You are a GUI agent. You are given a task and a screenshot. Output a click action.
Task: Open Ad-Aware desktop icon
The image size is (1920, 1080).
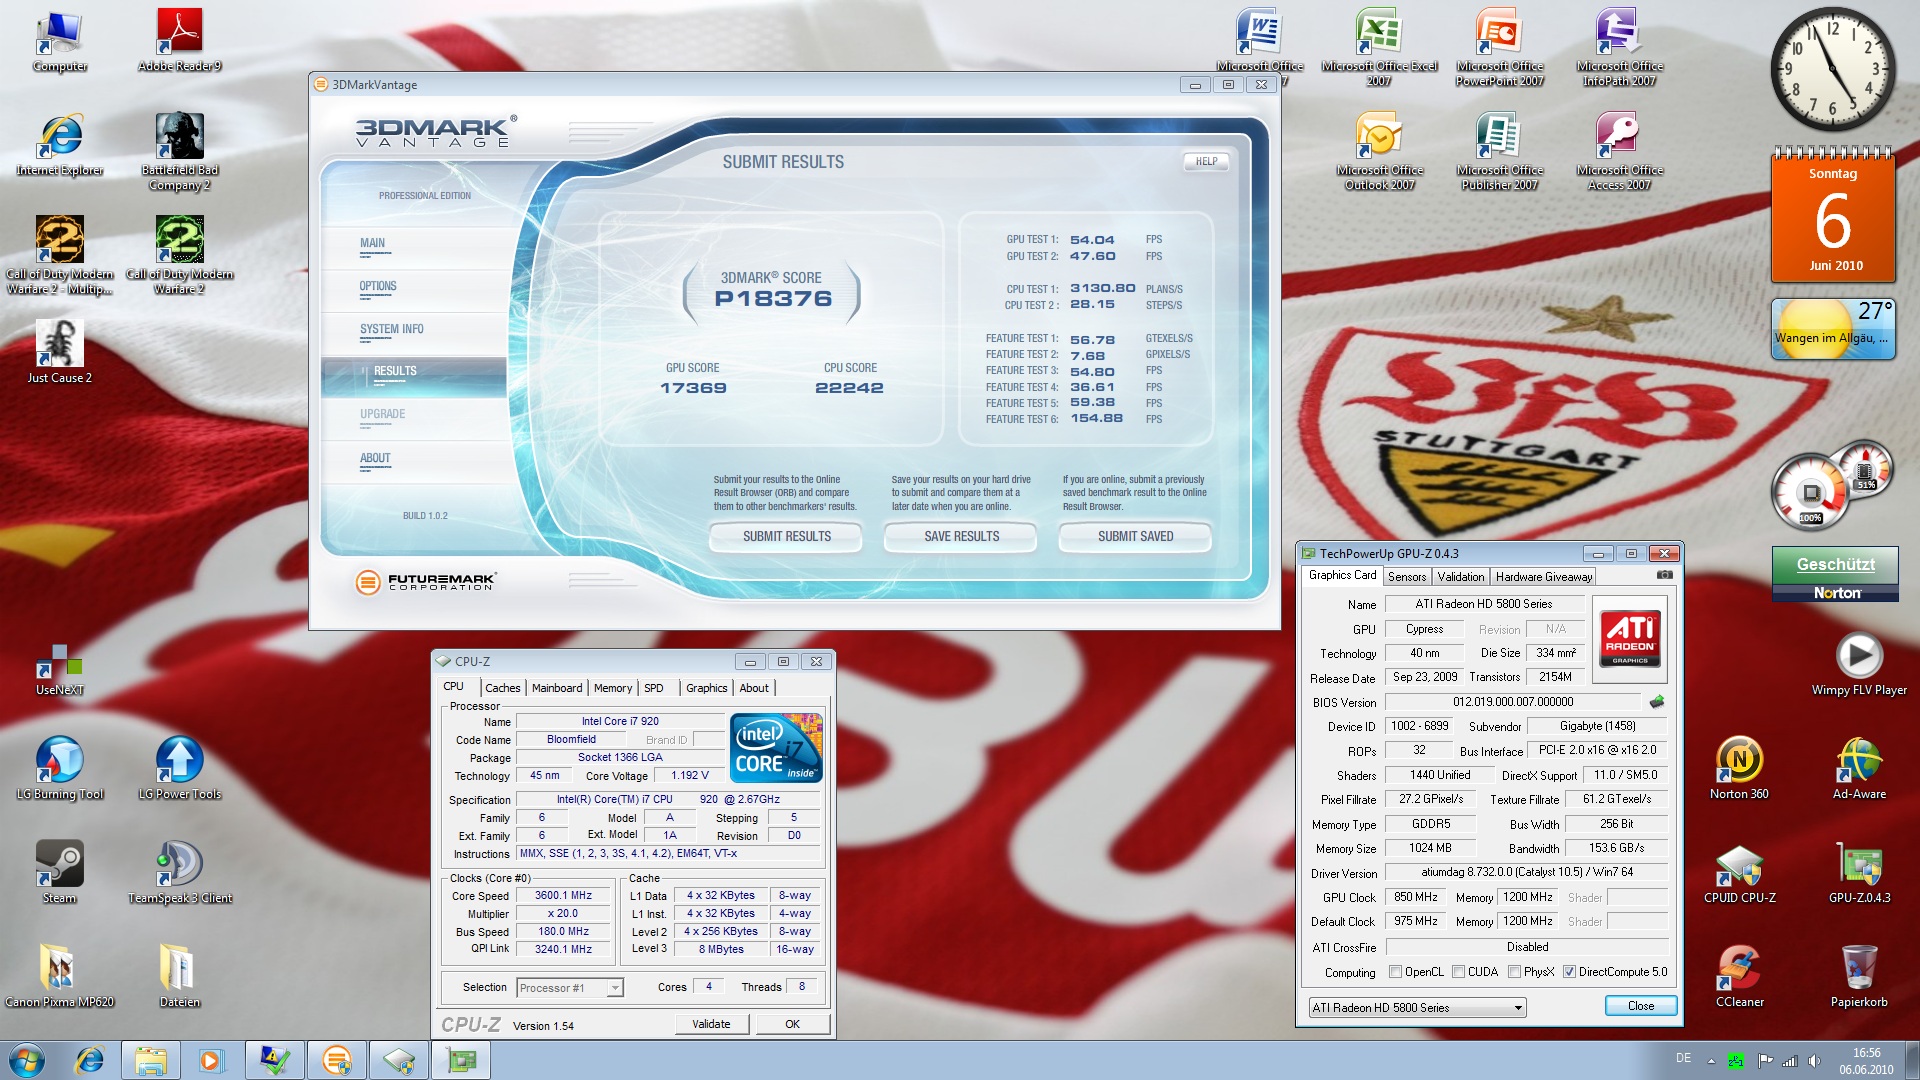point(1859,769)
